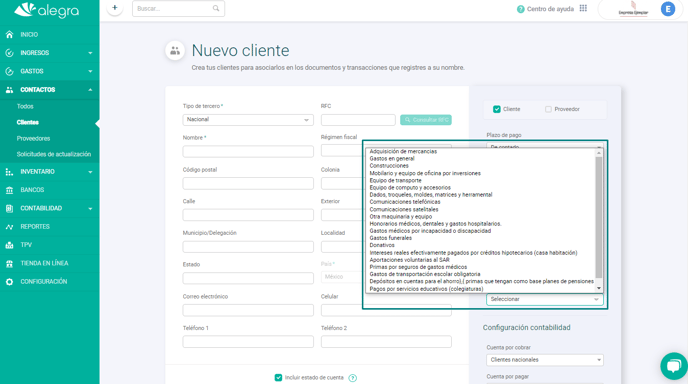Click the RFC input field
The height and width of the screenshot is (384, 688).
358,120
